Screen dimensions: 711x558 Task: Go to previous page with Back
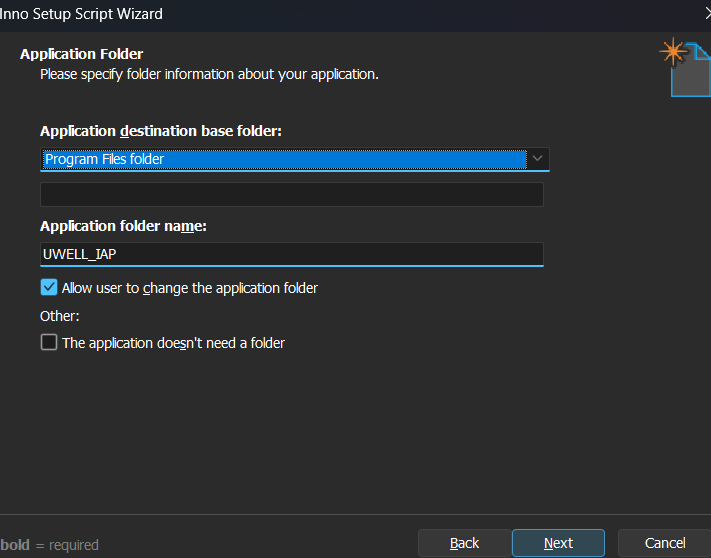pos(464,543)
